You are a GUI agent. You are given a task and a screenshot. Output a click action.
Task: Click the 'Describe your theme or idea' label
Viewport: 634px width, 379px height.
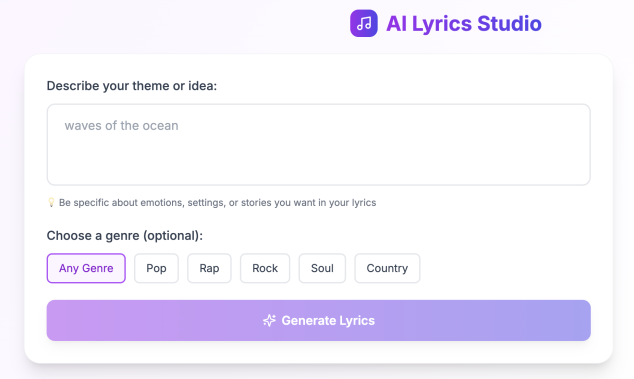tap(132, 86)
